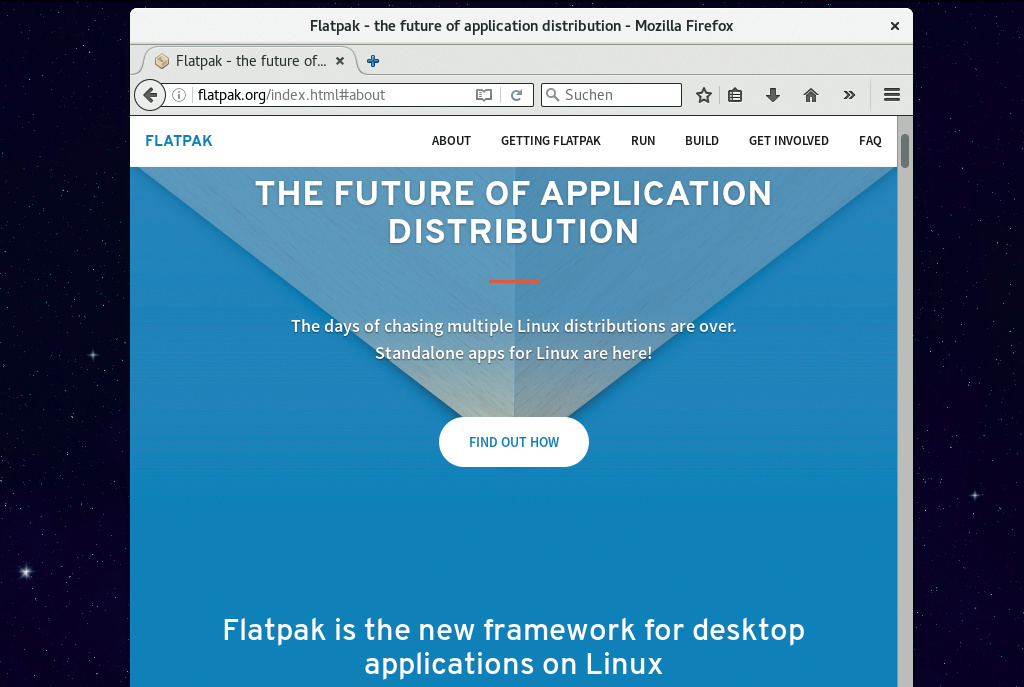Image resolution: width=1024 pixels, height=687 pixels.
Task: Close the Firefox window
Action: pyautogui.click(x=895, y=26)
